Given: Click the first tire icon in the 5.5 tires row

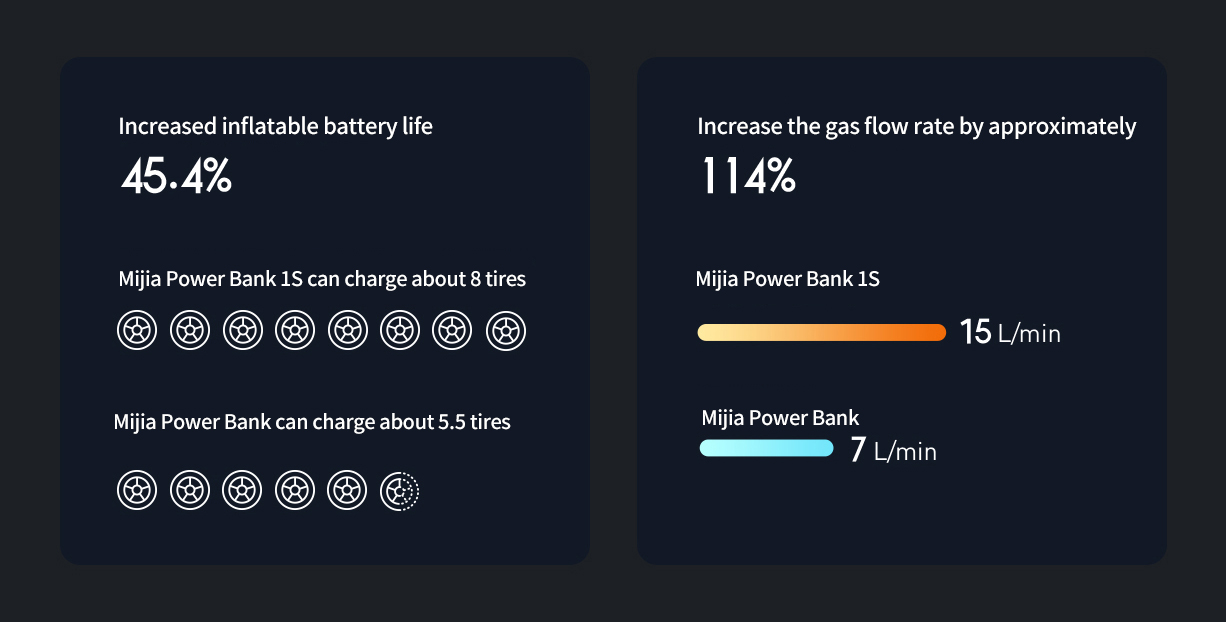Looking at the screenshot, I should [x=137, y=491].
